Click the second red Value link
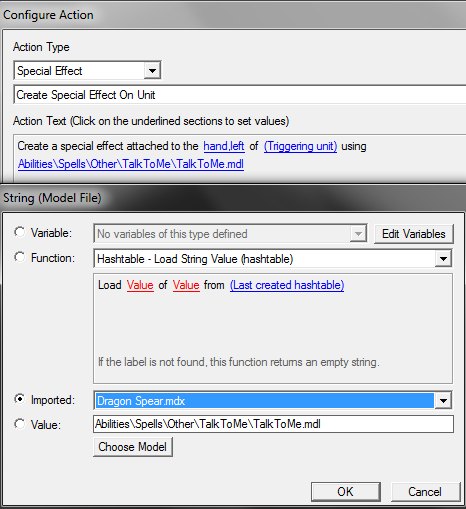This screenshot has height=509, width=466. 186,285
